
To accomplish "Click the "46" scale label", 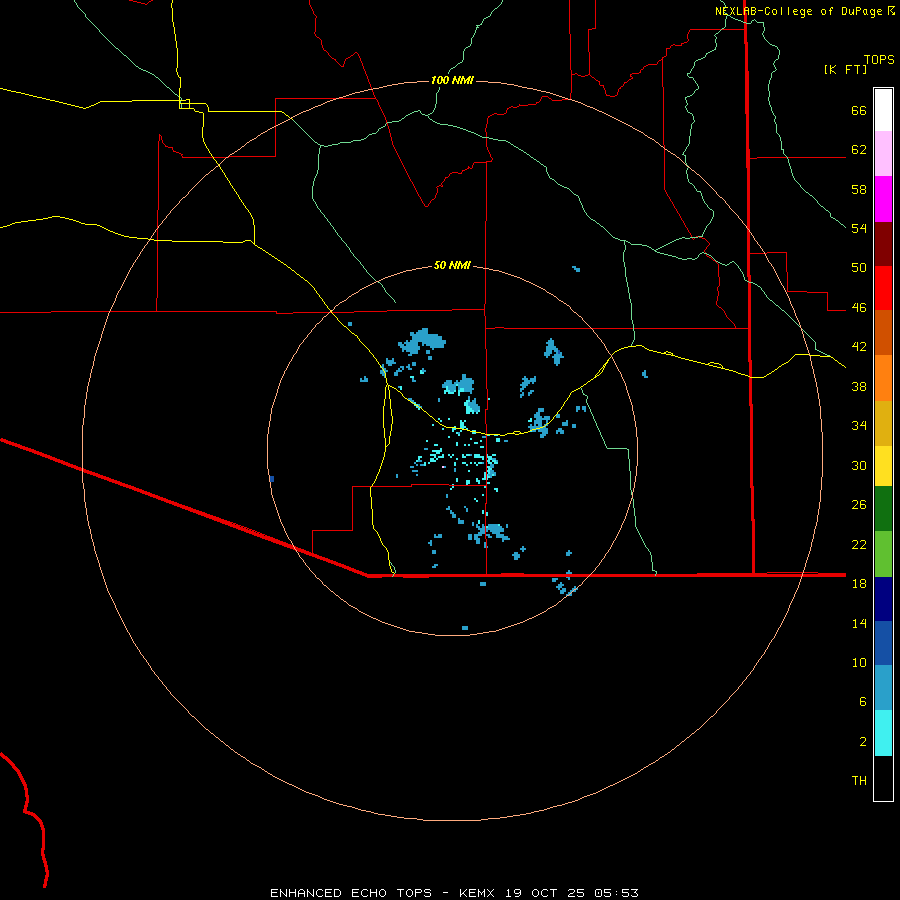I will (x=859, y=308).
